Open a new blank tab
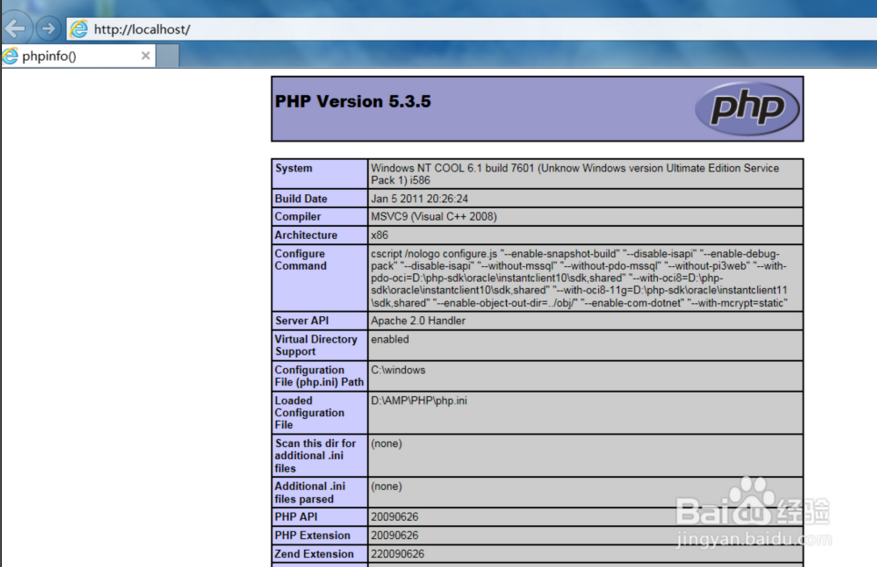Viewport: 877px width, 567px height. [x=168, y=56]
